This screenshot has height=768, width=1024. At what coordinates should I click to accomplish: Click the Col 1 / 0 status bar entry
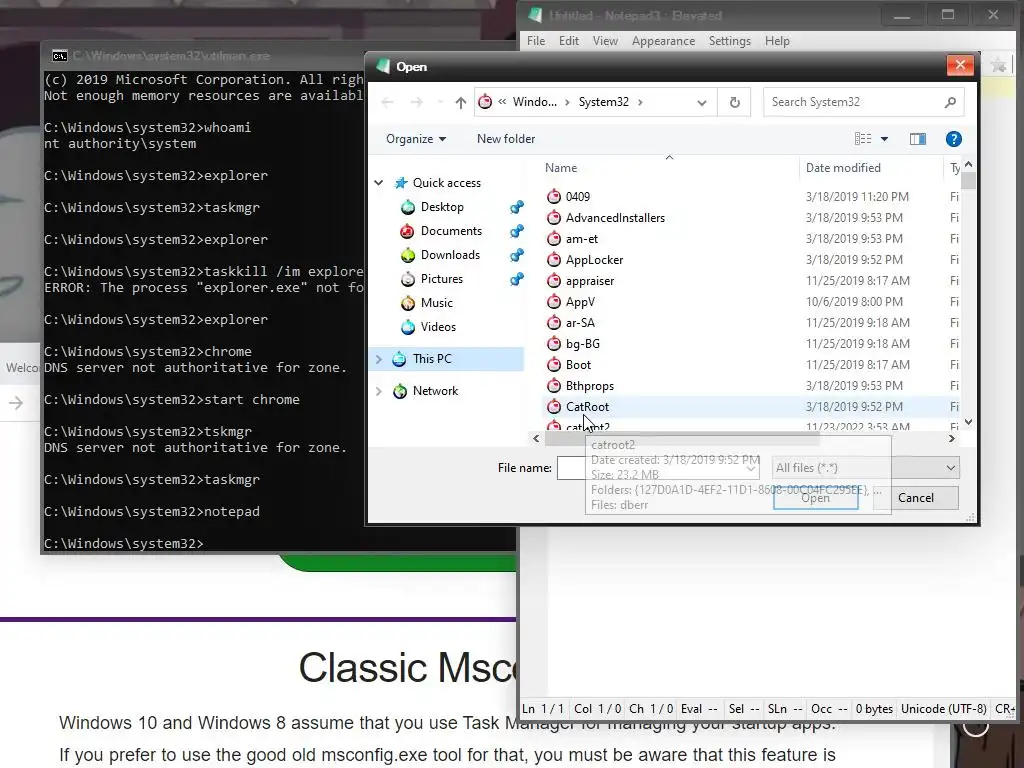coord(598,709)
